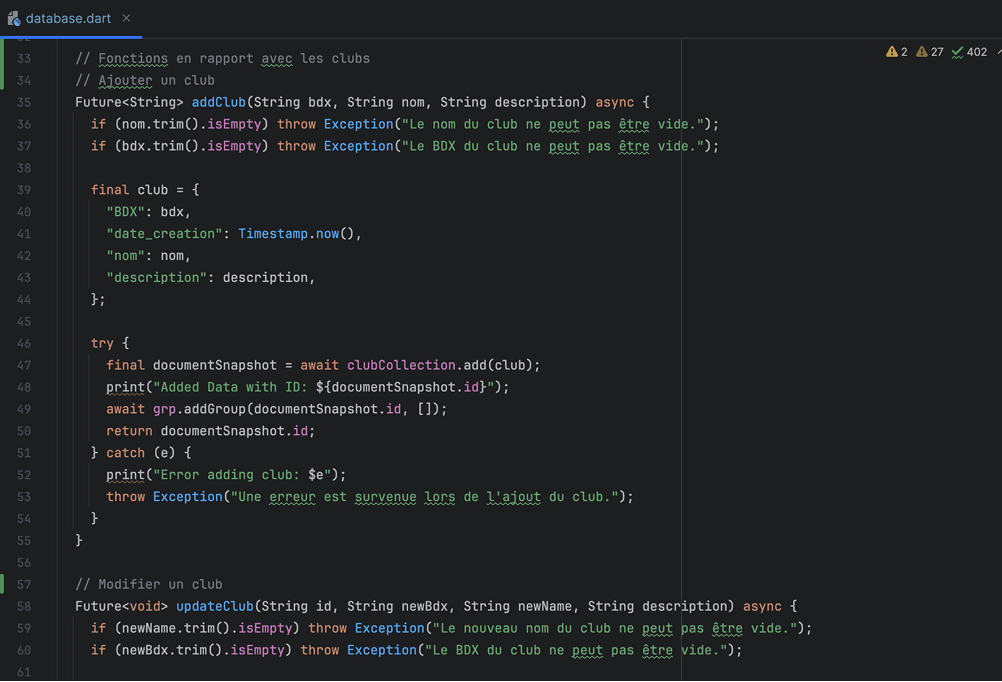Close the database.dart tab
1002x682 pixels.
coord(126,19)
